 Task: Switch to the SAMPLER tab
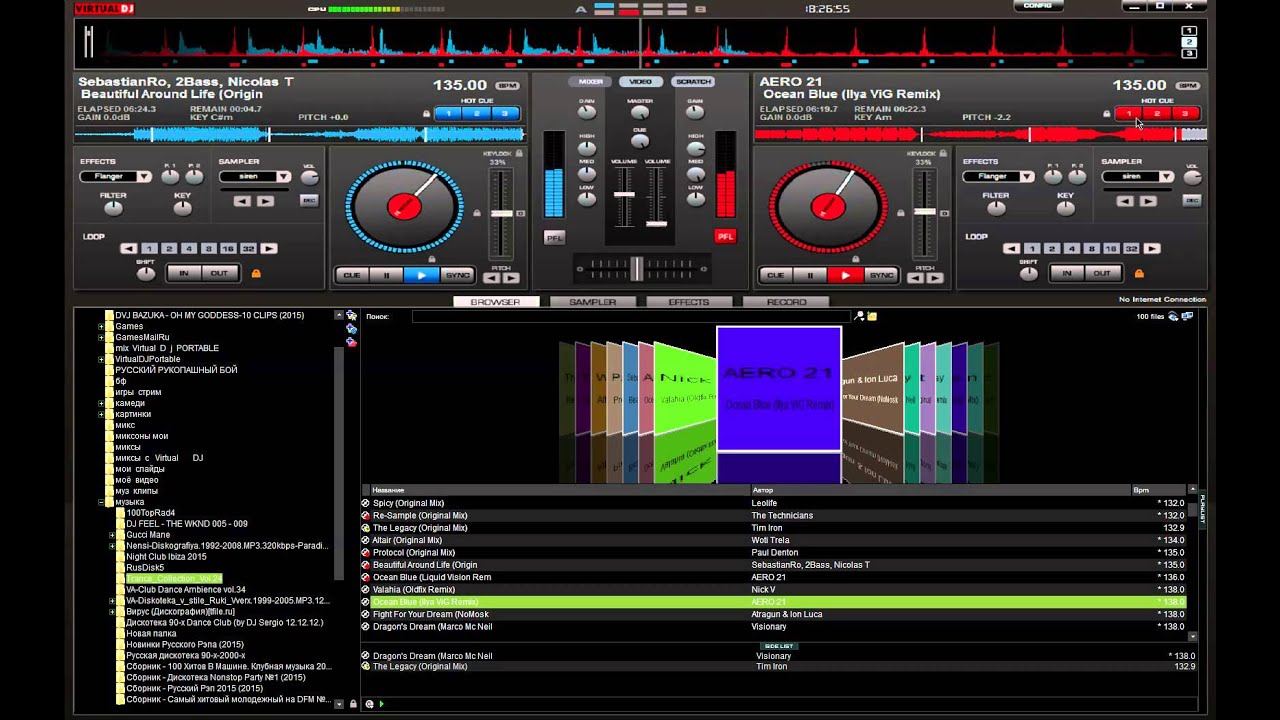tap(593, 302)
